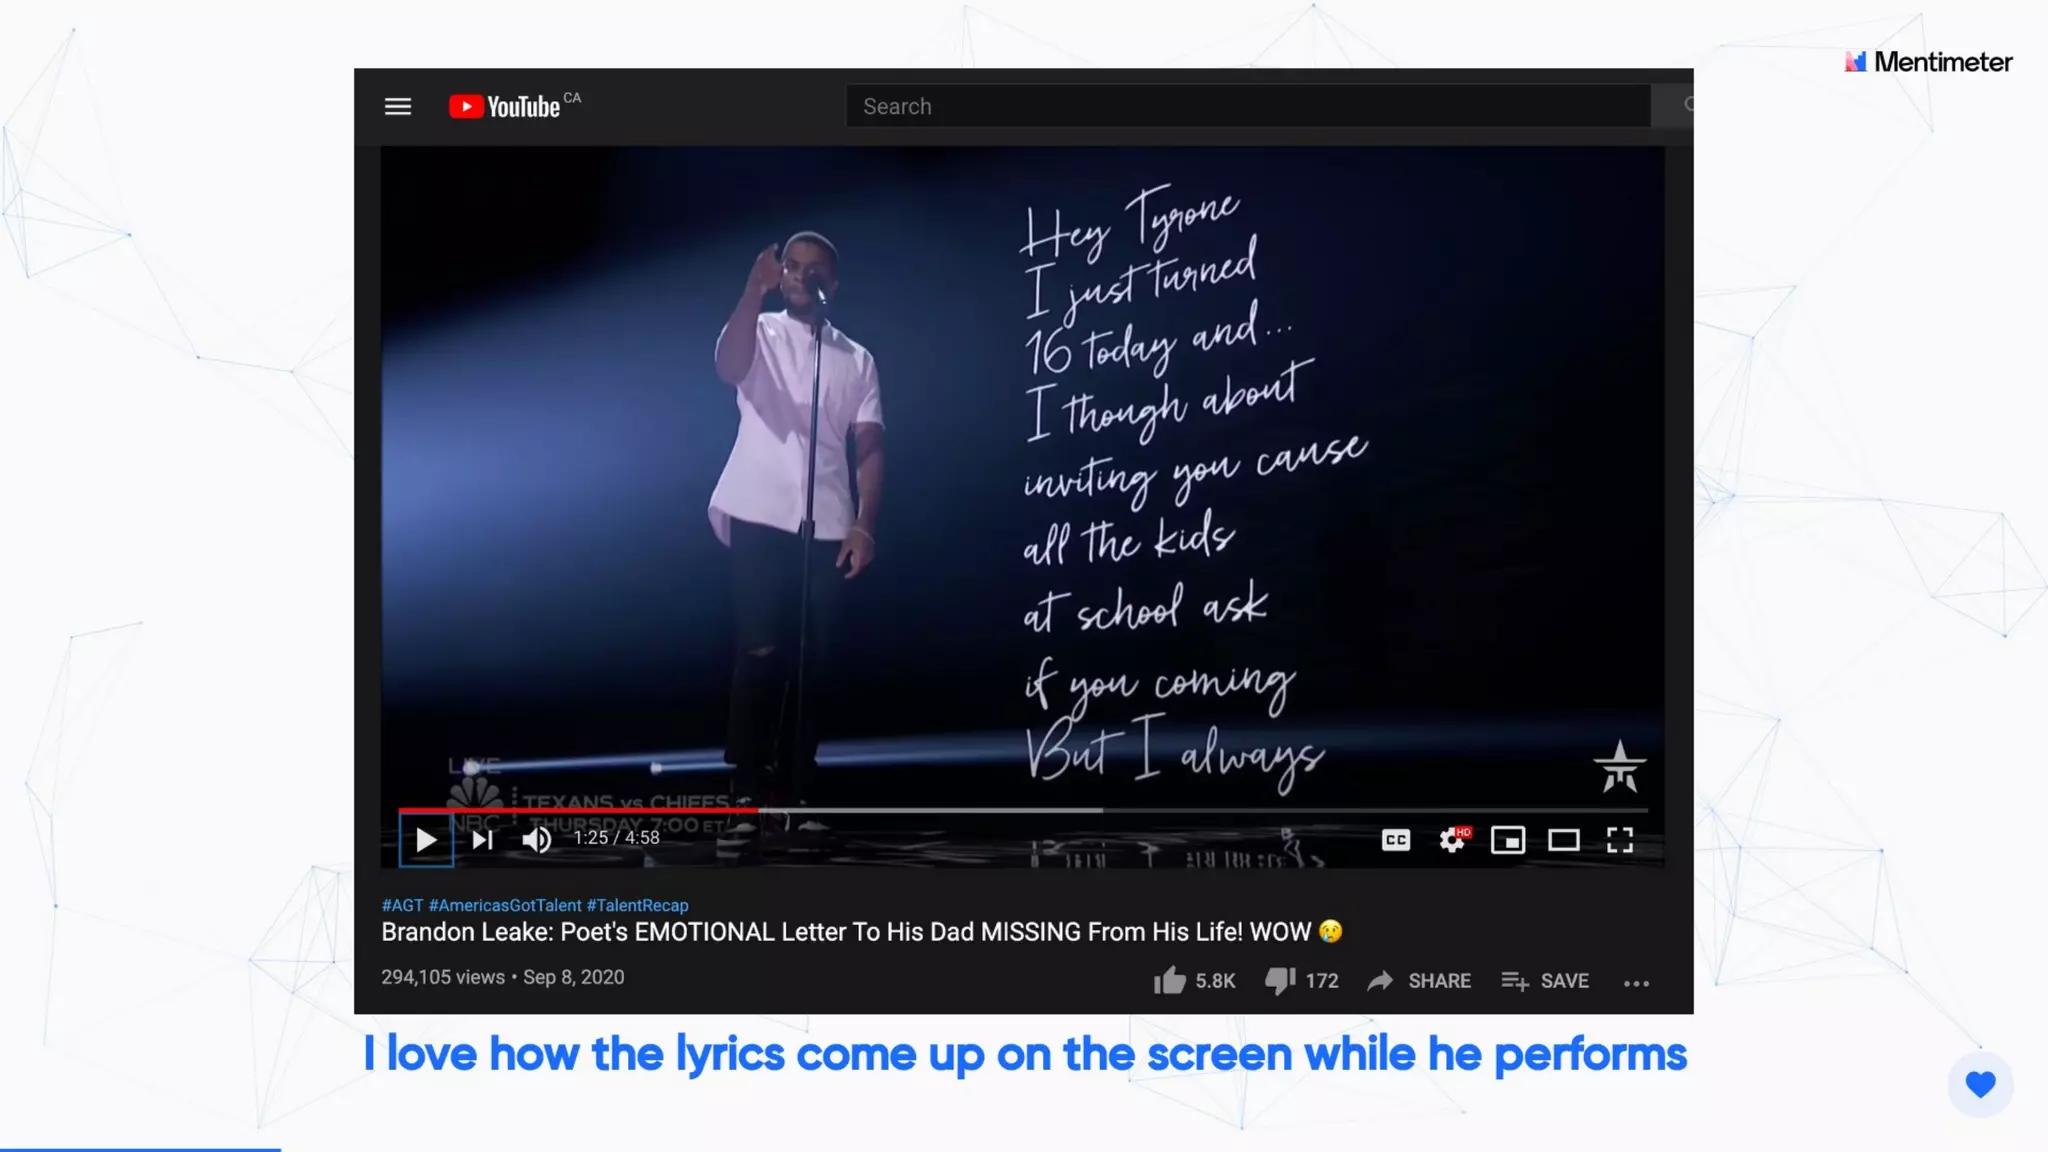Save video to playlist
Viewport: 2048px width, 1152px height.
coord(1545,981)
